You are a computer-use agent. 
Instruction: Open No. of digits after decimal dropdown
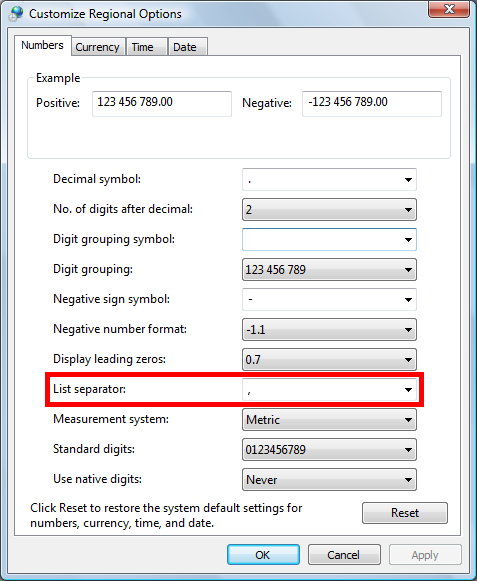point(329,210)
